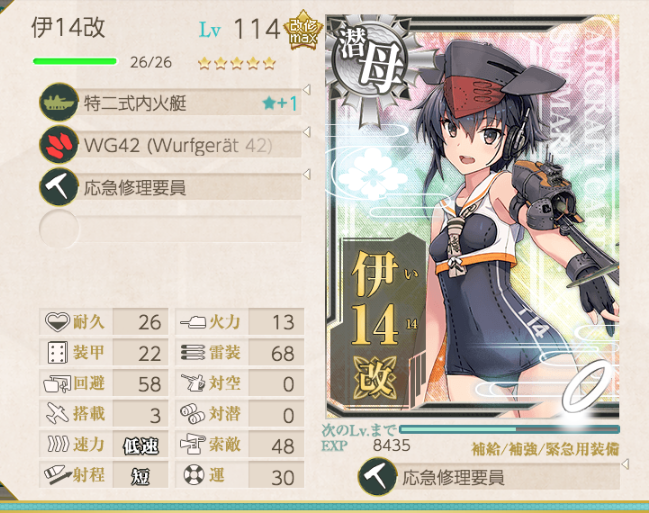
Task: Click the lifebuoy icon next to 運
Action: click(194, 474)
